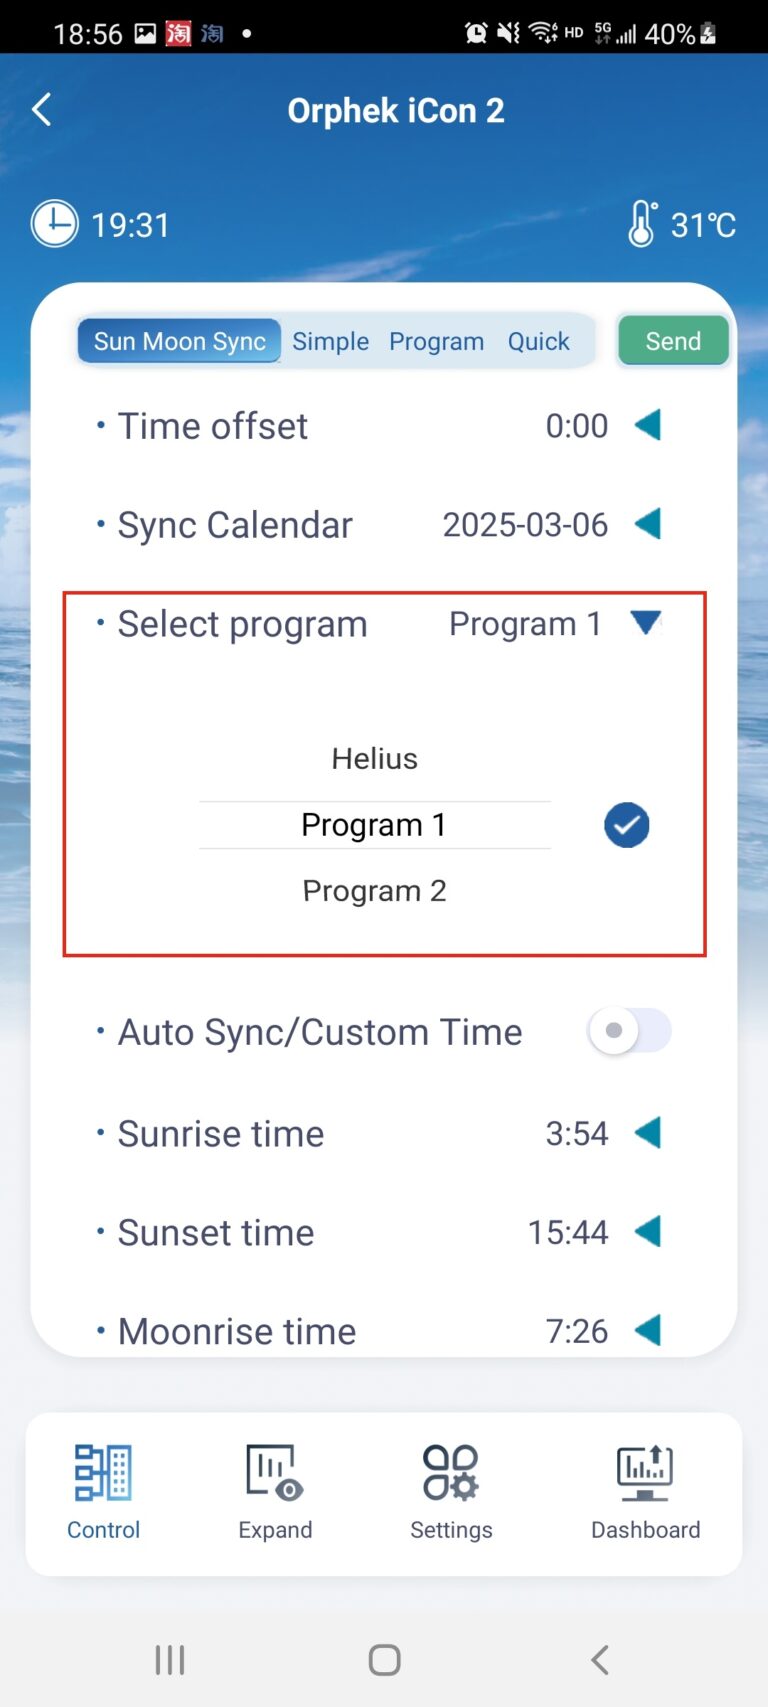Expand the Time offset arrow
This screenshot has height=1707, width=768.
click(648, 425)
